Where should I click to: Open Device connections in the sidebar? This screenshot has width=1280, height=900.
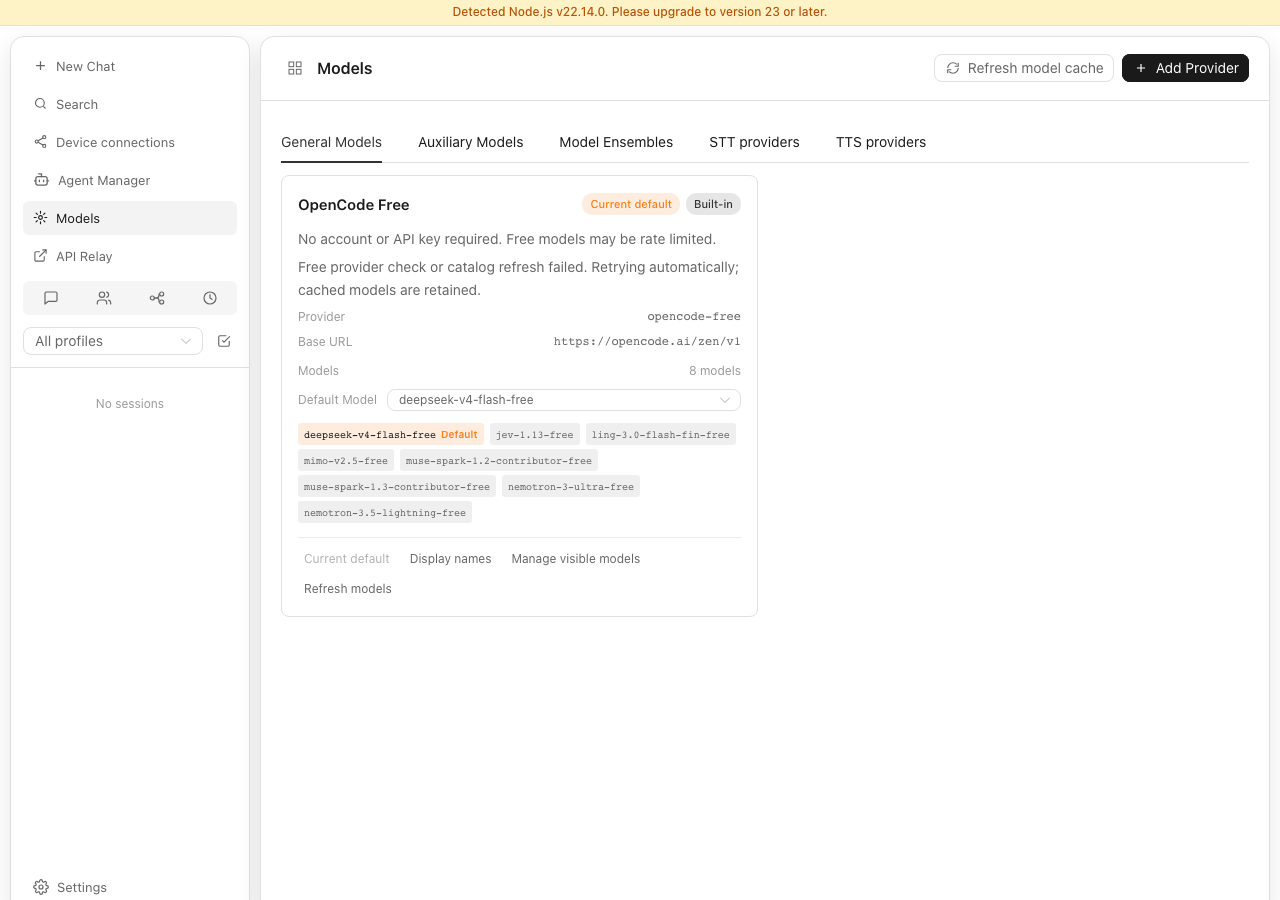[x=130, y=142]
